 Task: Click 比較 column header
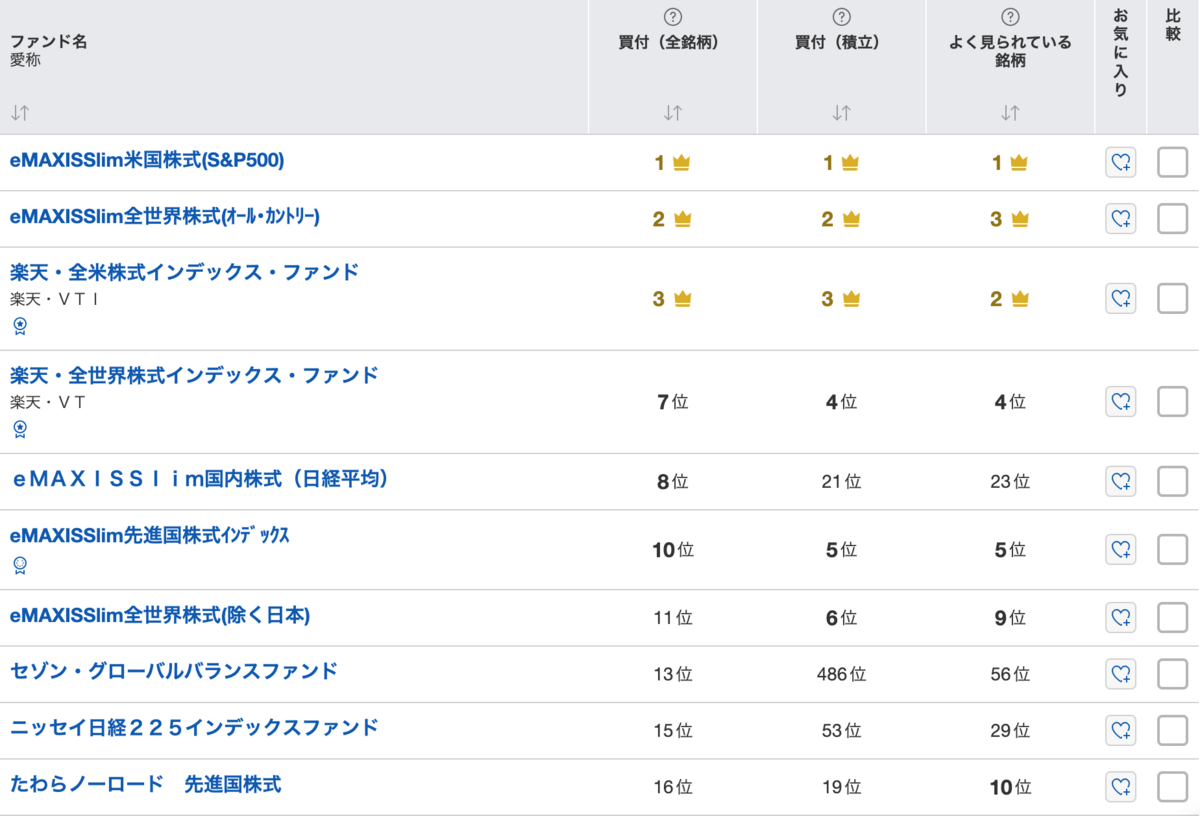[1173, 26]
